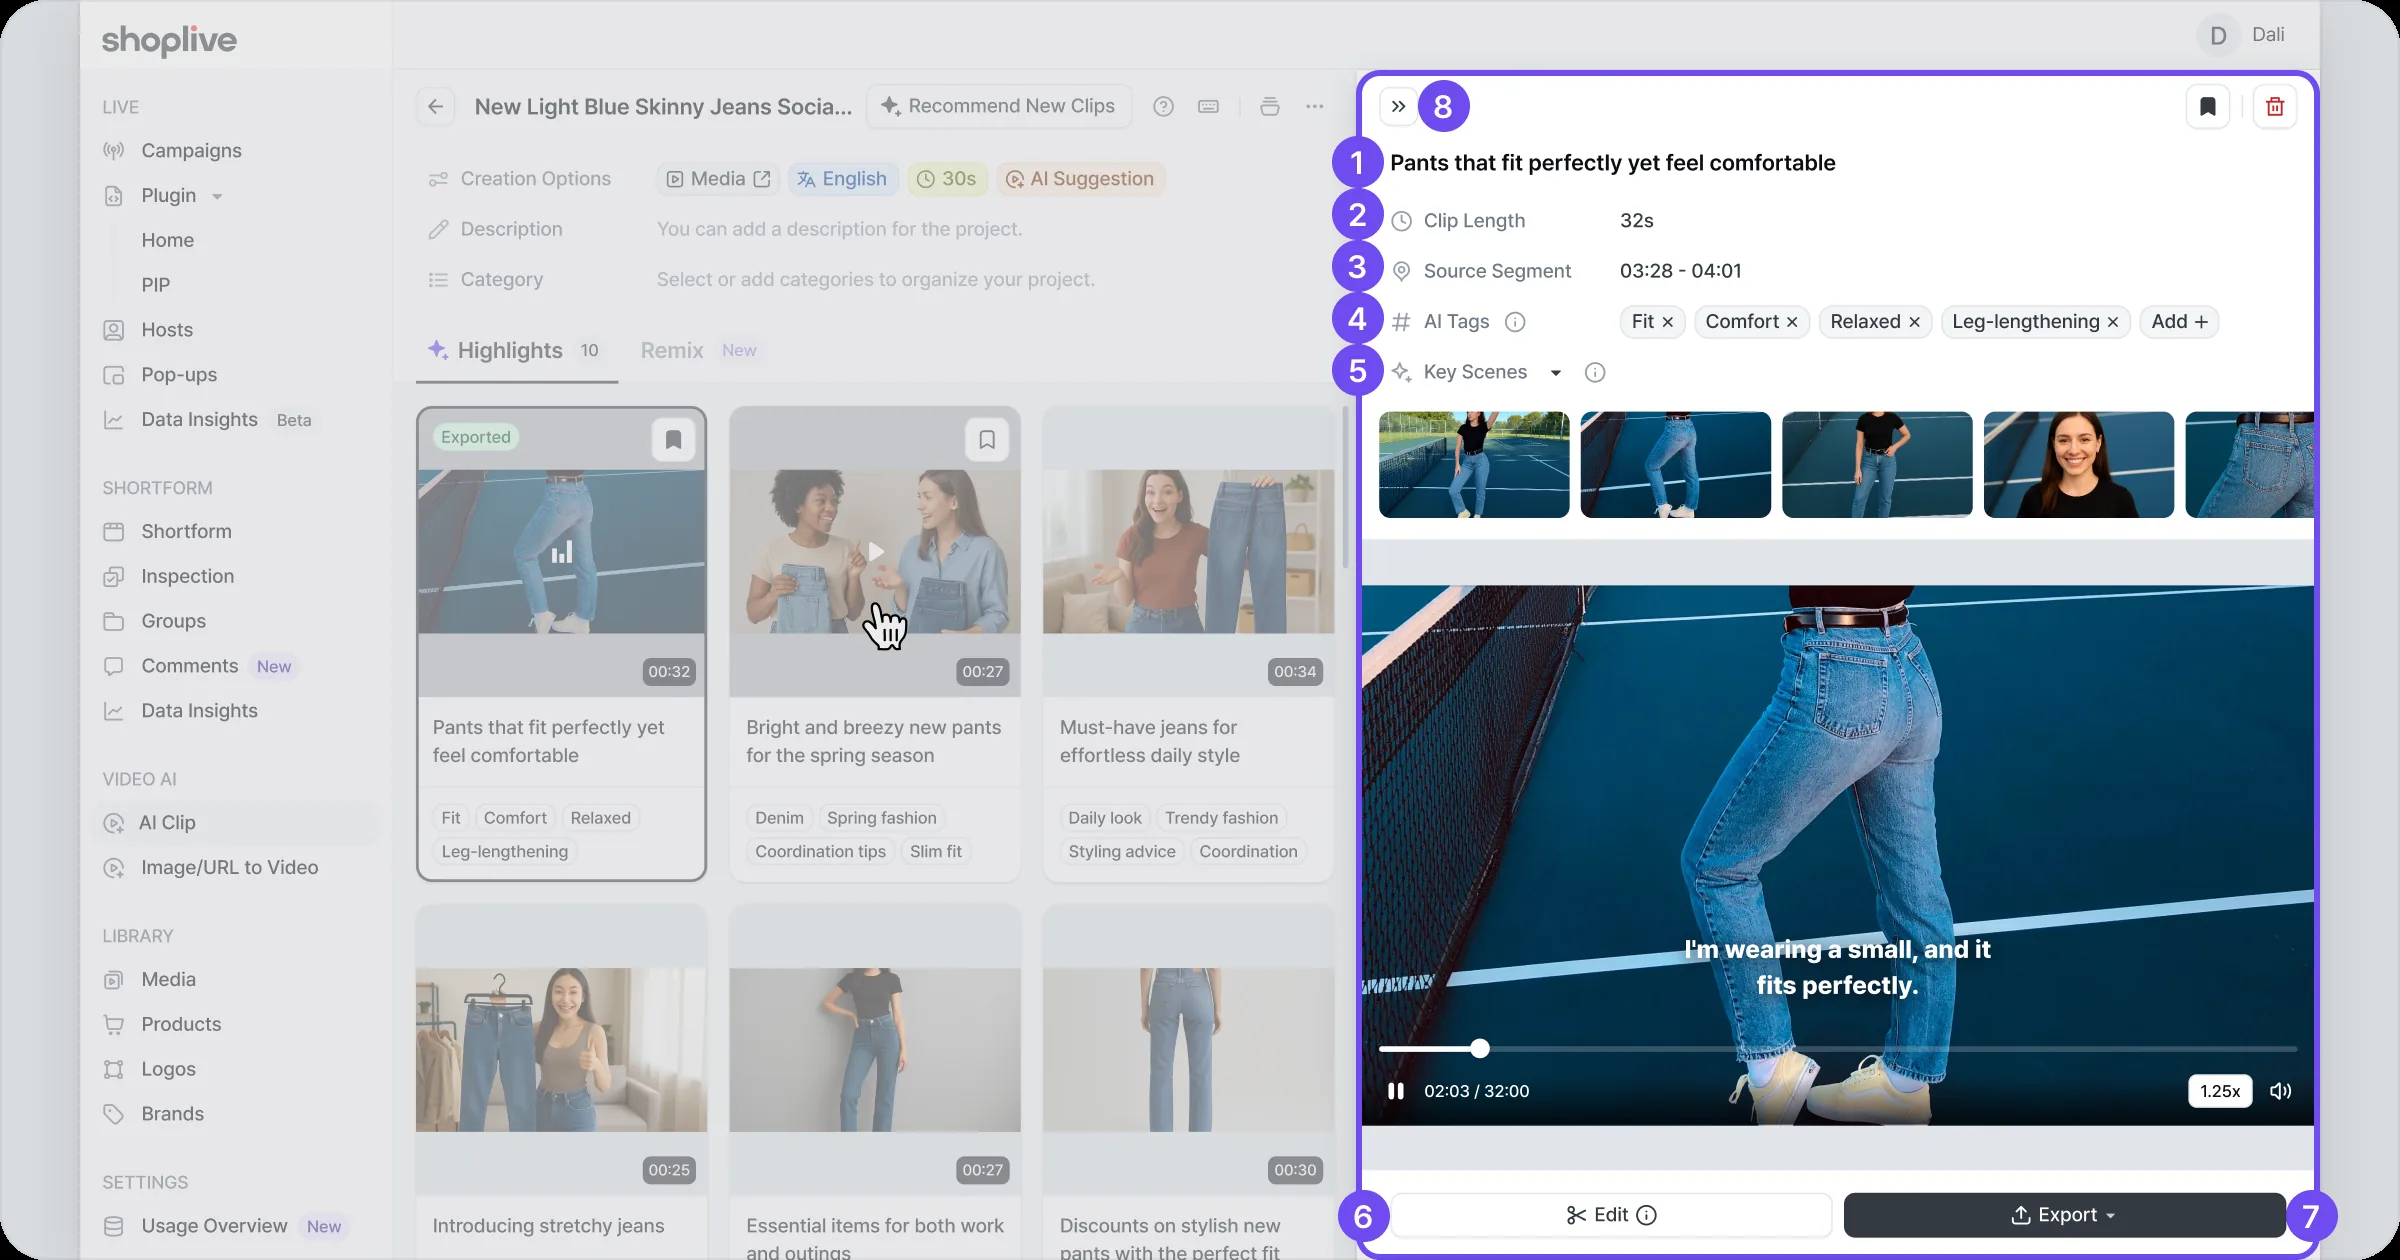The height and width of the screenshot is (1260, 2400).
Task: Expand the Key Scenes dropdown arrow
Action: pyautogui.click(x=1556, y=373)
